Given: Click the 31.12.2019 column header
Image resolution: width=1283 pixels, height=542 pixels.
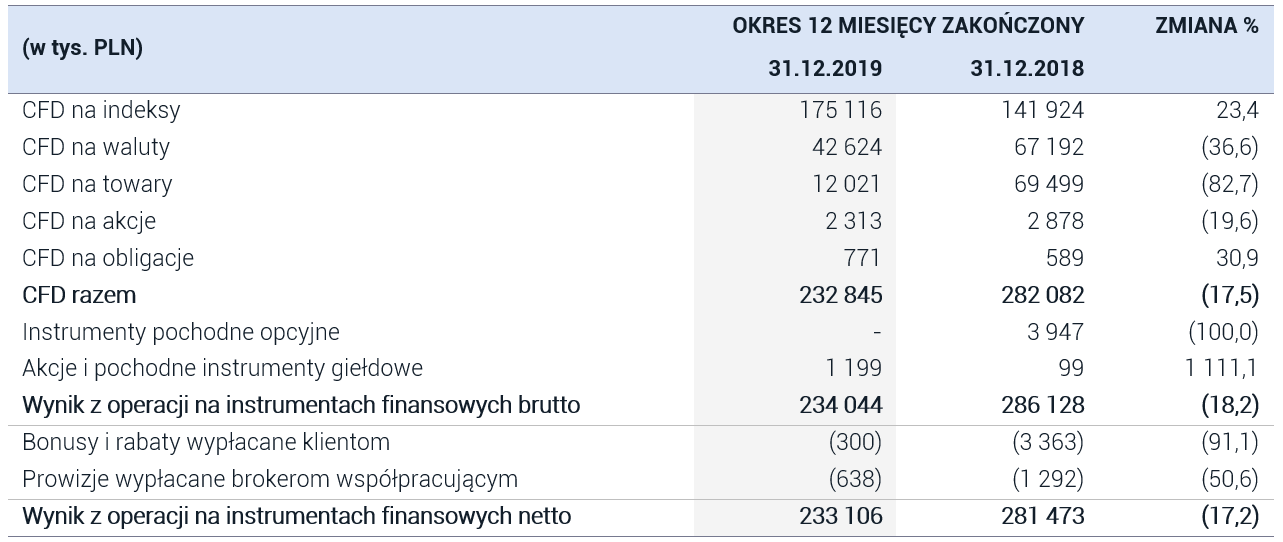Looking at the screenshot, I should tap(825, 70).
